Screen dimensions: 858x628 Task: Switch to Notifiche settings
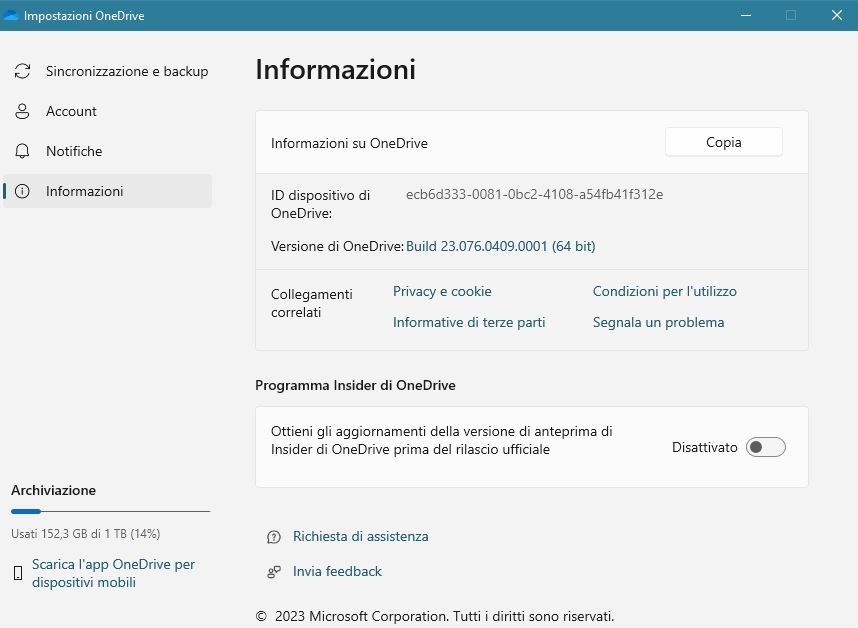(108, 151)
